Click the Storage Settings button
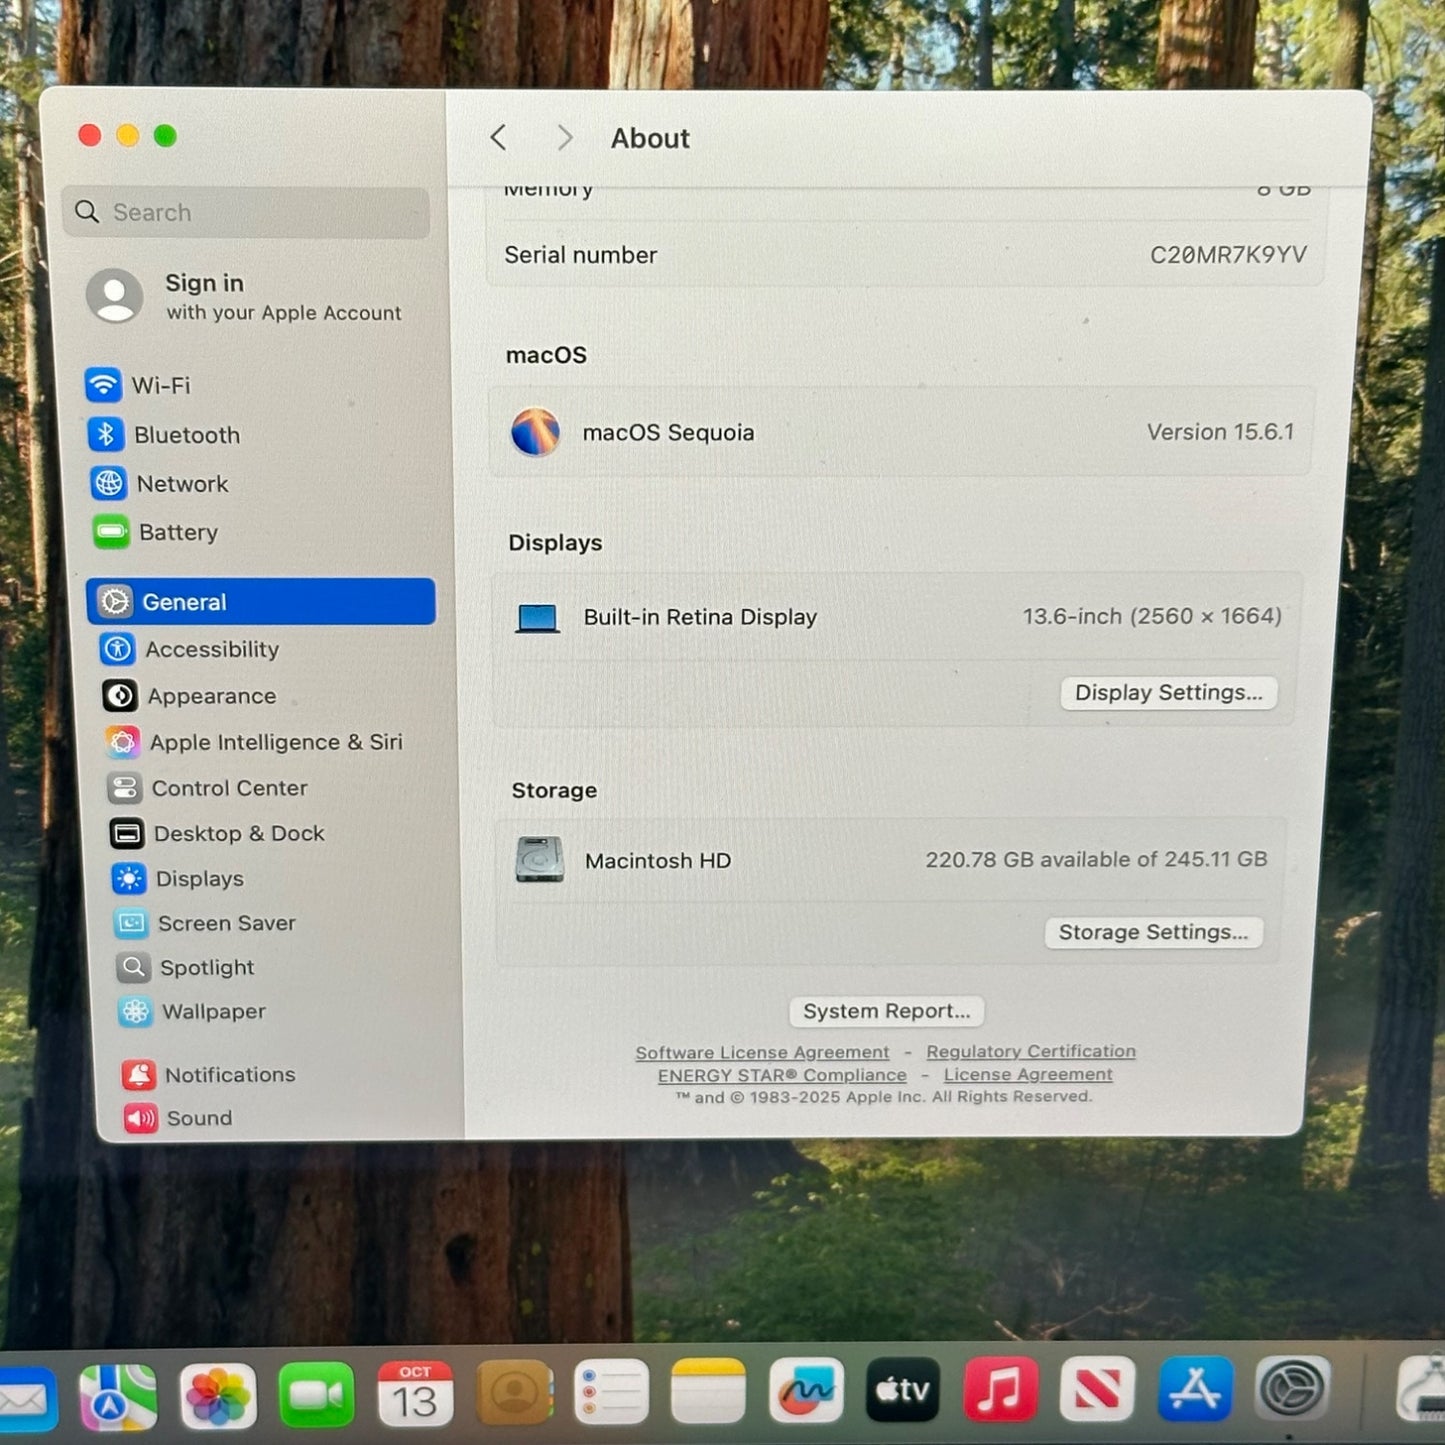Image resolution: width=1445 pixels, height=1445 pixels. [x=1153, y=932]
